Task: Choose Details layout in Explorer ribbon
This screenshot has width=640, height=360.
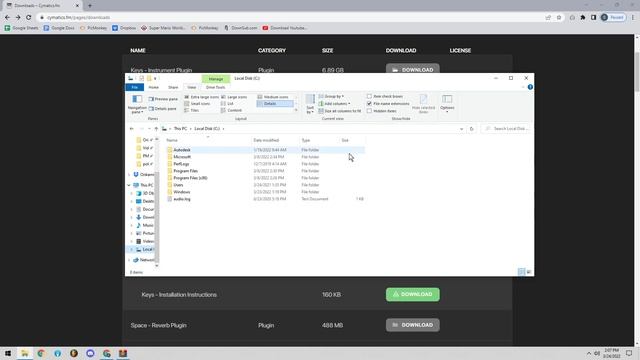Action: click(x=275, y=104)
